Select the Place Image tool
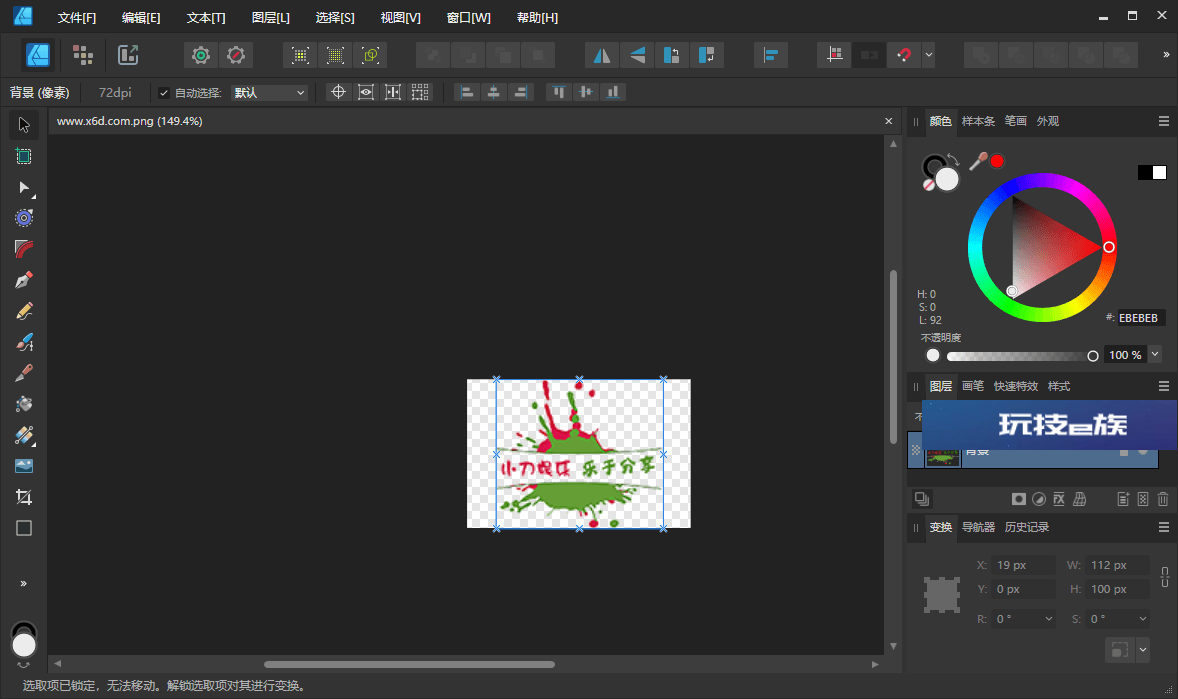This screenshot has height=699, width=1178. [x=24, y=466]
